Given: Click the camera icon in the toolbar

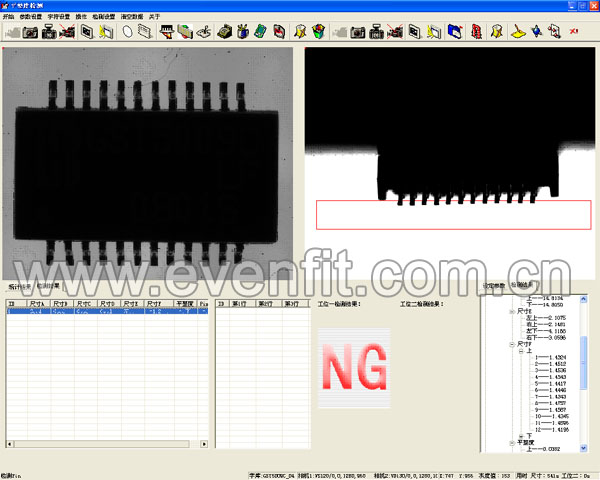Looking at the screenshot, I should [x=30, y=32].
